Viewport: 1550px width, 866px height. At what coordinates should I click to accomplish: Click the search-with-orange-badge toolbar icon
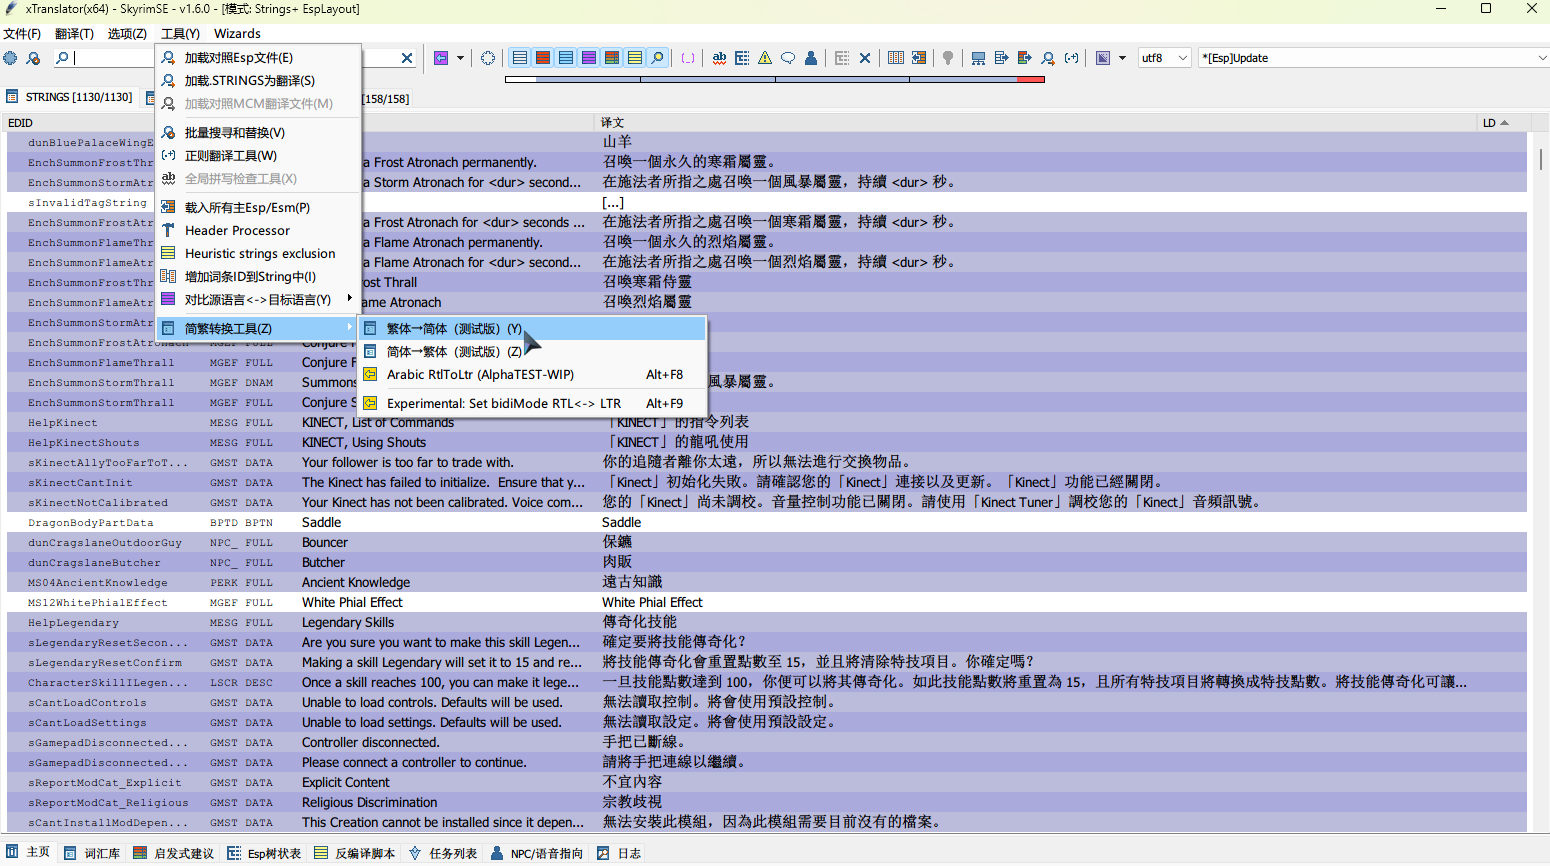(33, 58)
